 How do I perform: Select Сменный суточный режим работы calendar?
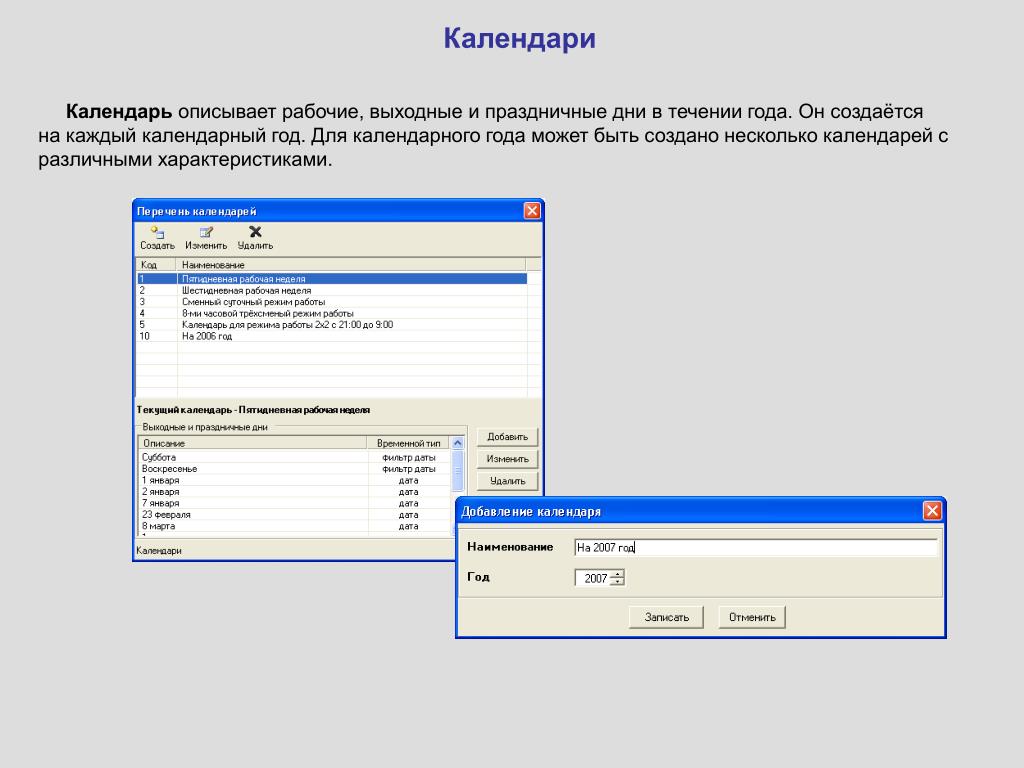[332, 302]
